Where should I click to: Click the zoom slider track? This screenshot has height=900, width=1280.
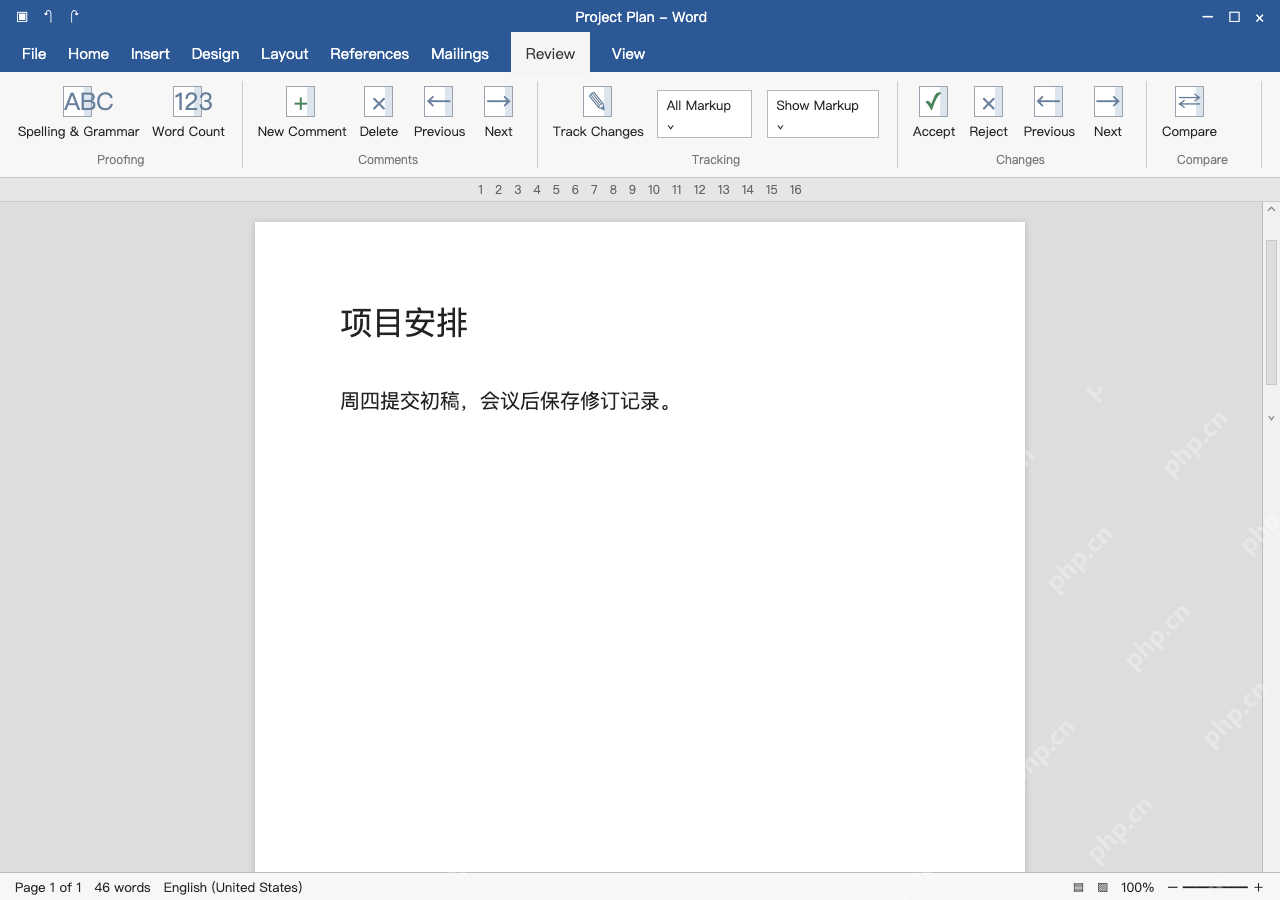tap(1215, 887)
